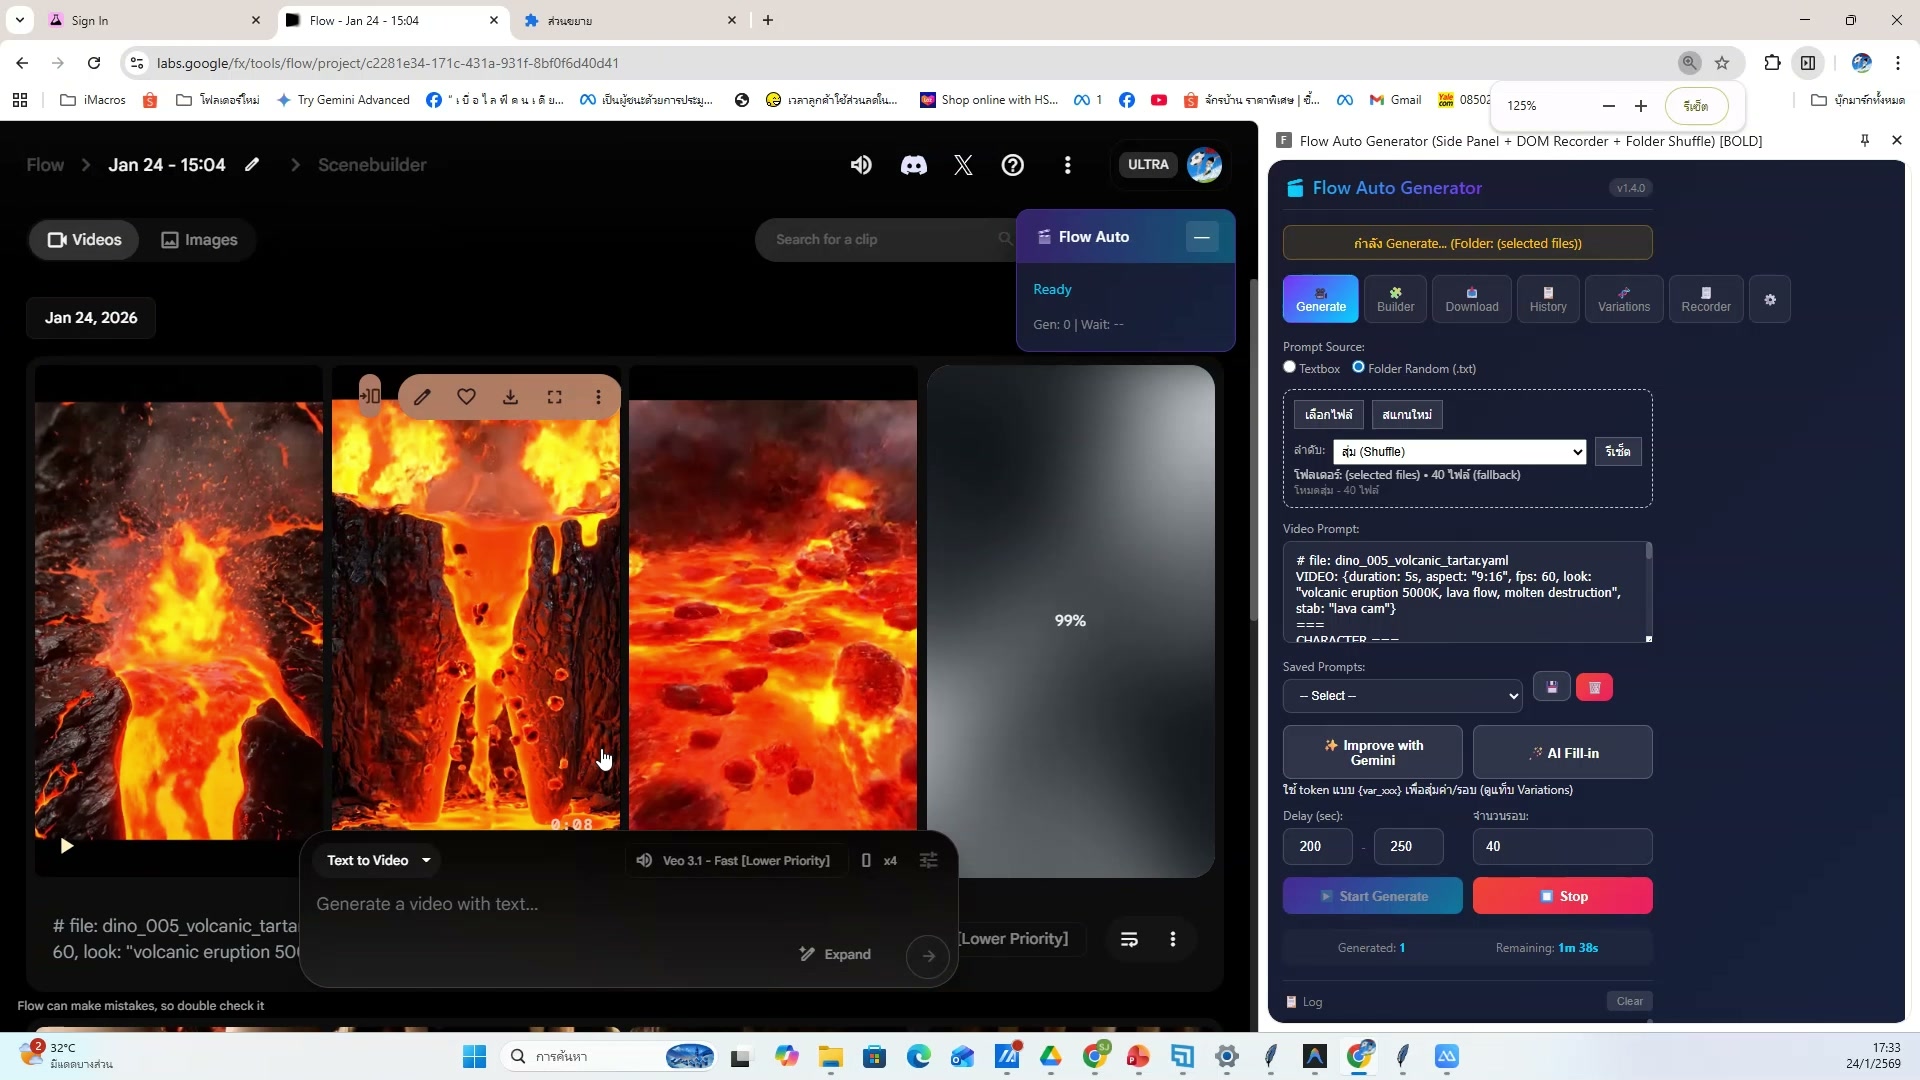
Task: Minimize the Flow Auto floating widget
Action: point(1201,237)
